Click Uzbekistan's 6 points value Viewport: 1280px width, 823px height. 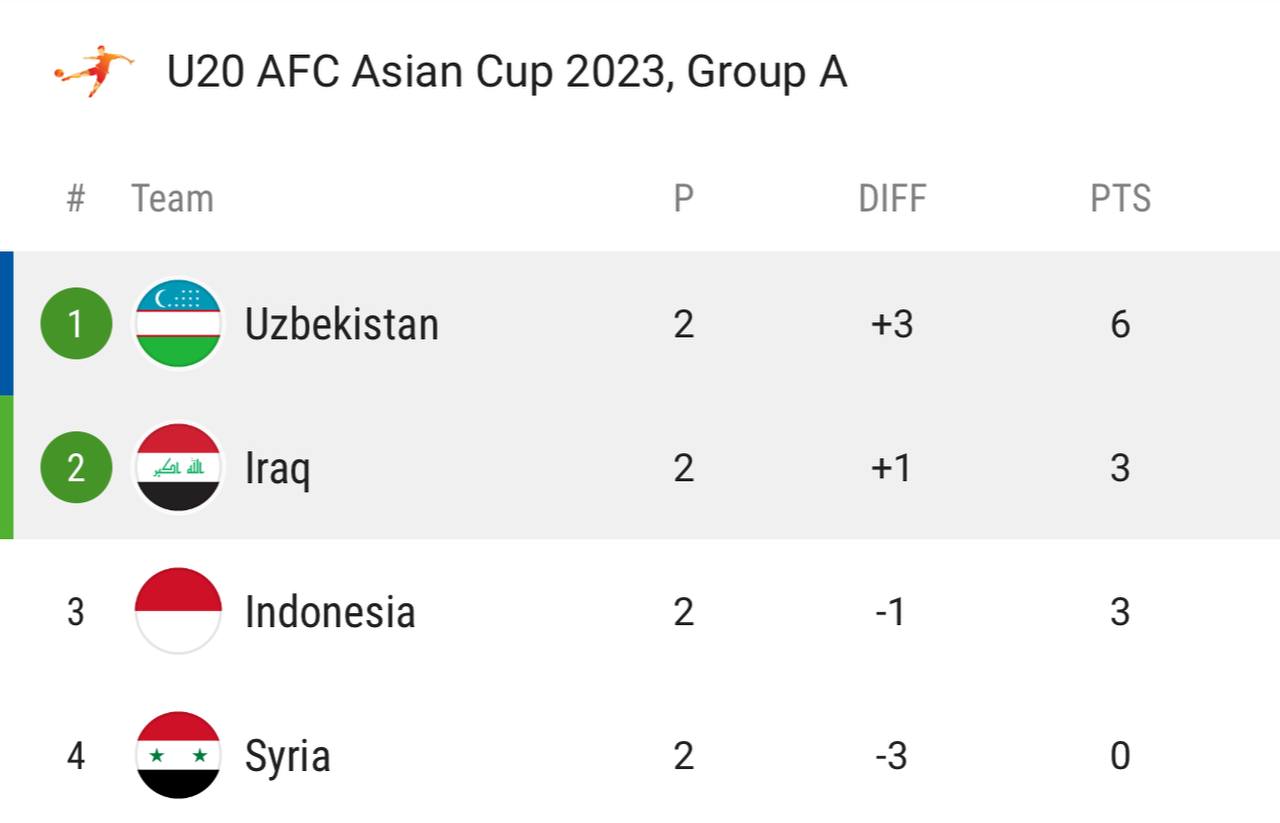click(1120, 324)
